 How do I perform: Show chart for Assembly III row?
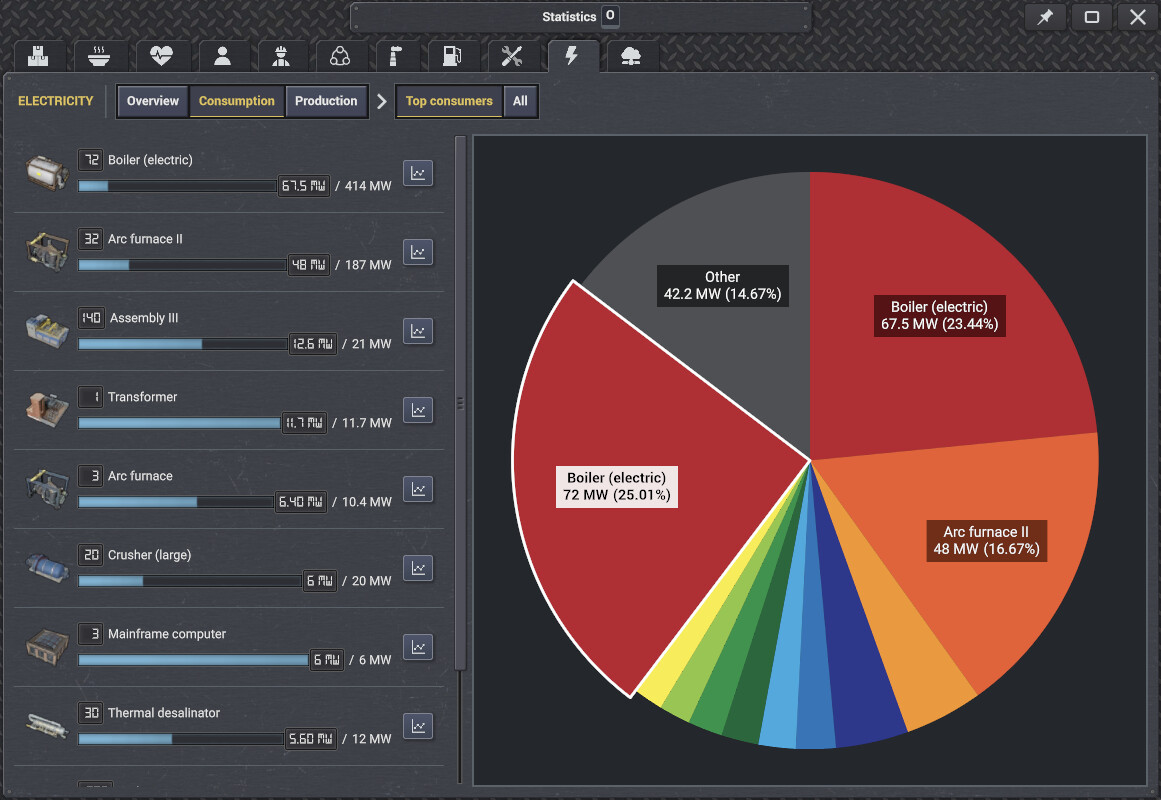pos(418,331)
